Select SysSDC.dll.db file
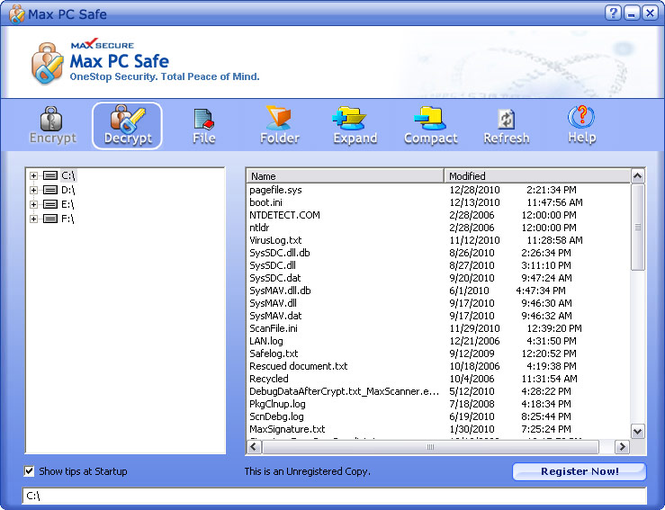 (x=279, y=253)
